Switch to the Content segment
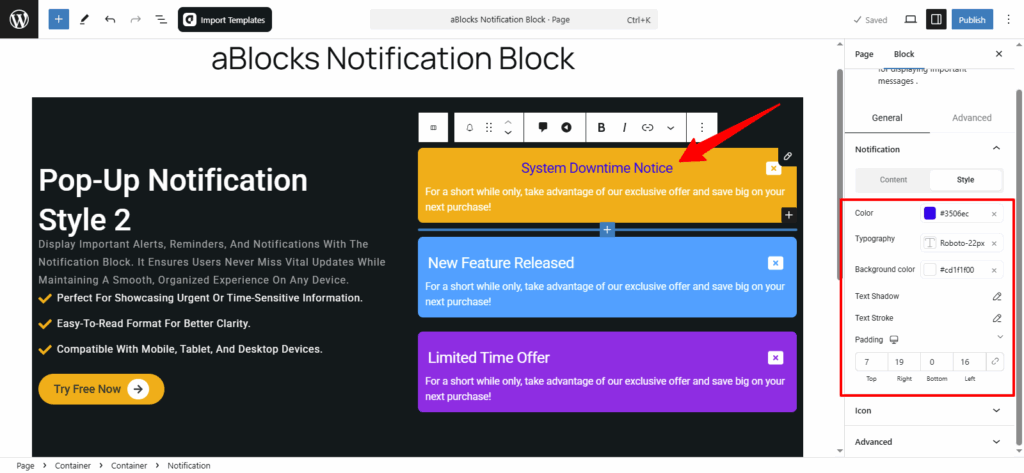This screenshot has height=473, width=1024. (x=893, y=180)
